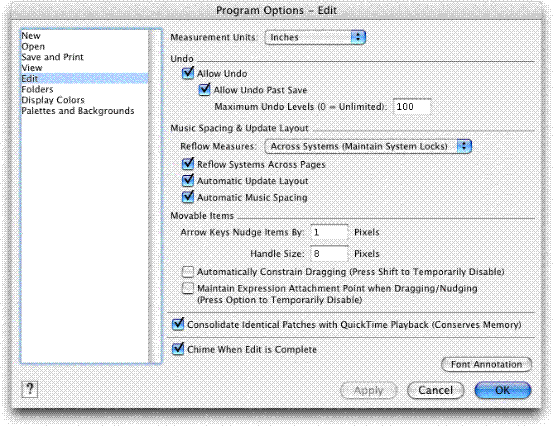
Task: Uncheck Allow Undo checkbox
Action: click(188, 73)
